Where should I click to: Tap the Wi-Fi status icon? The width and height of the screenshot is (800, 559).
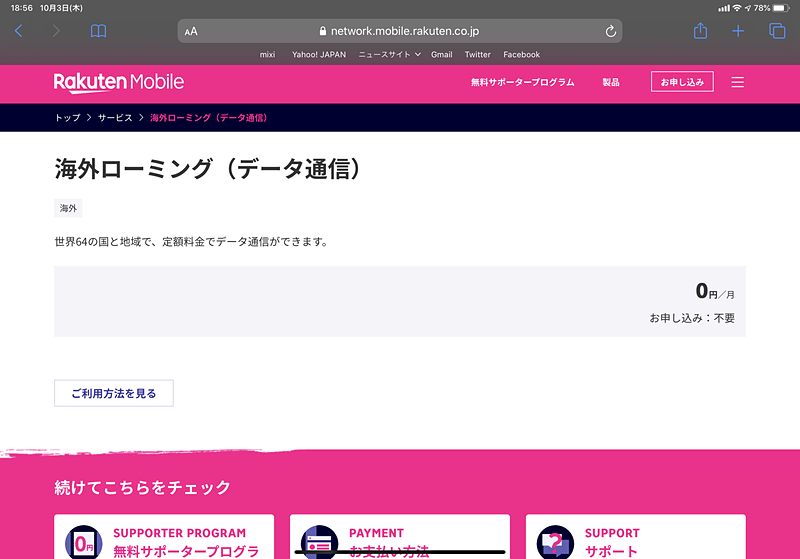click(737, 8)
